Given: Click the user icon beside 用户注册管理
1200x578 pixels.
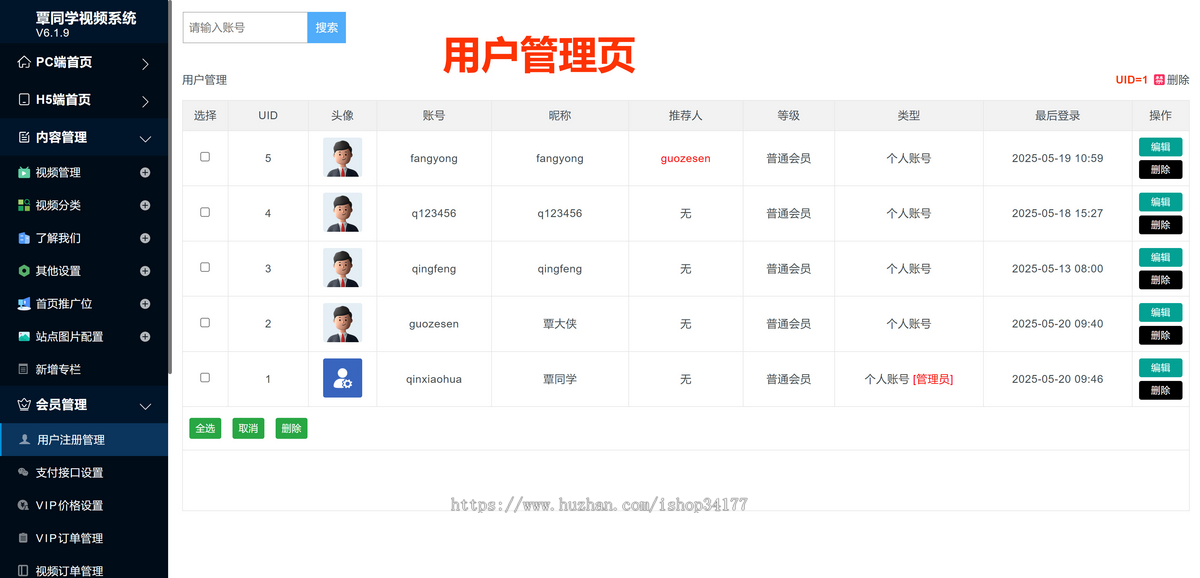Looking at the screenshot, I should [25, 439].
